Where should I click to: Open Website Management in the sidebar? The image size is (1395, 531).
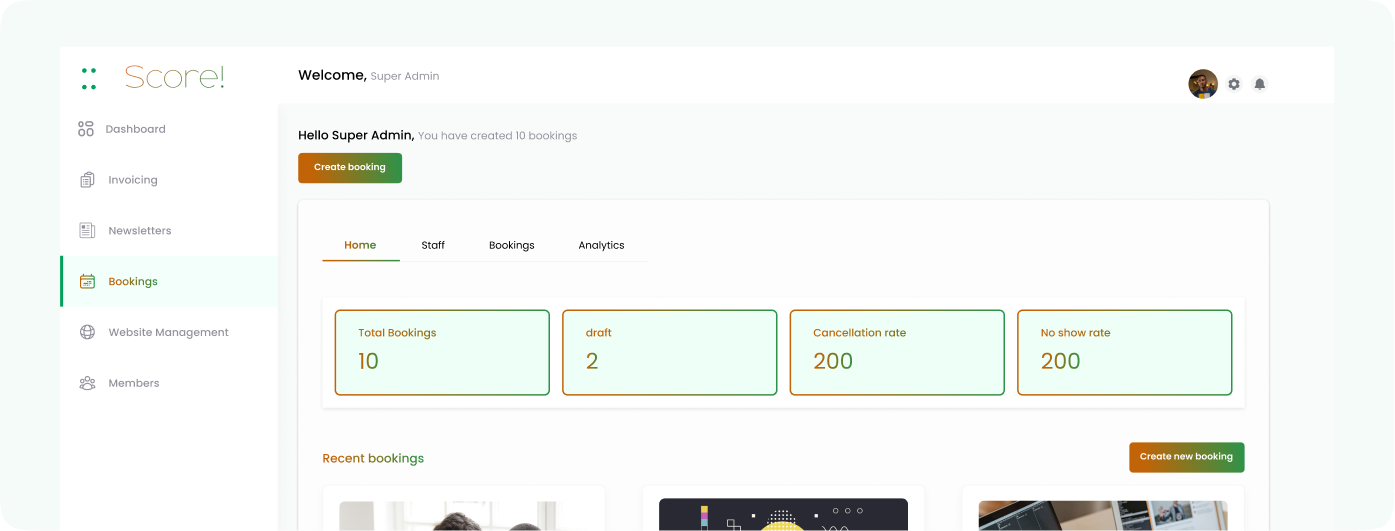click(169, 332)
